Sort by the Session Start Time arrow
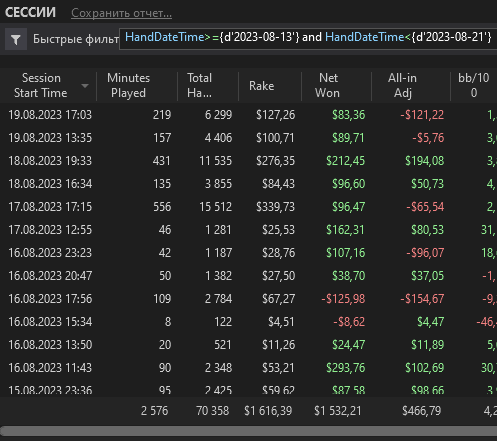This screenshot has width=497, height=441. [85, 86]
